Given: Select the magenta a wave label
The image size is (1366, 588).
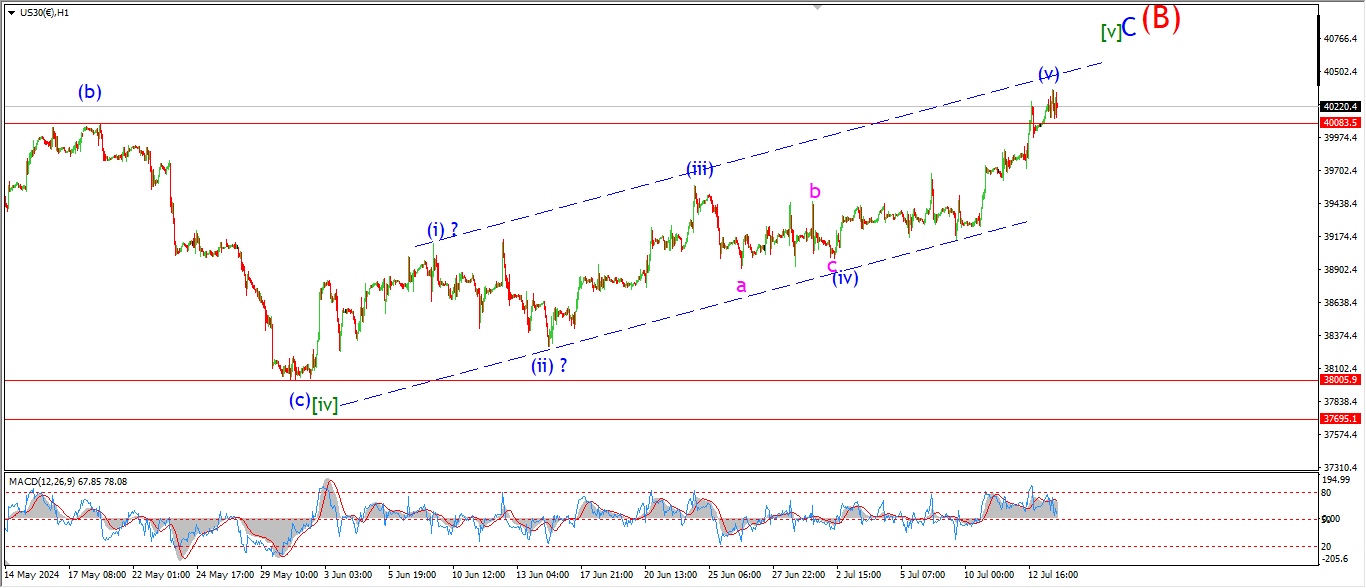Looking at the screenshot, I should 741,286.
